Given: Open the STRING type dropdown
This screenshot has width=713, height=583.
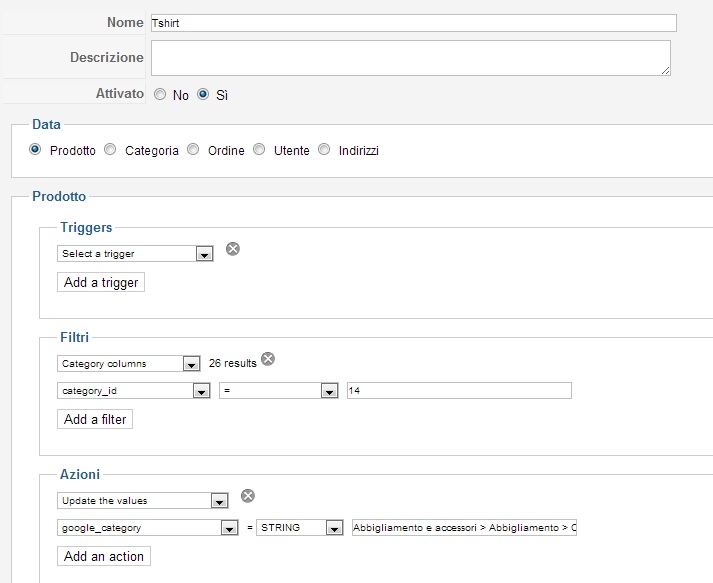Looking at the screenshot, I should point(300,528).
